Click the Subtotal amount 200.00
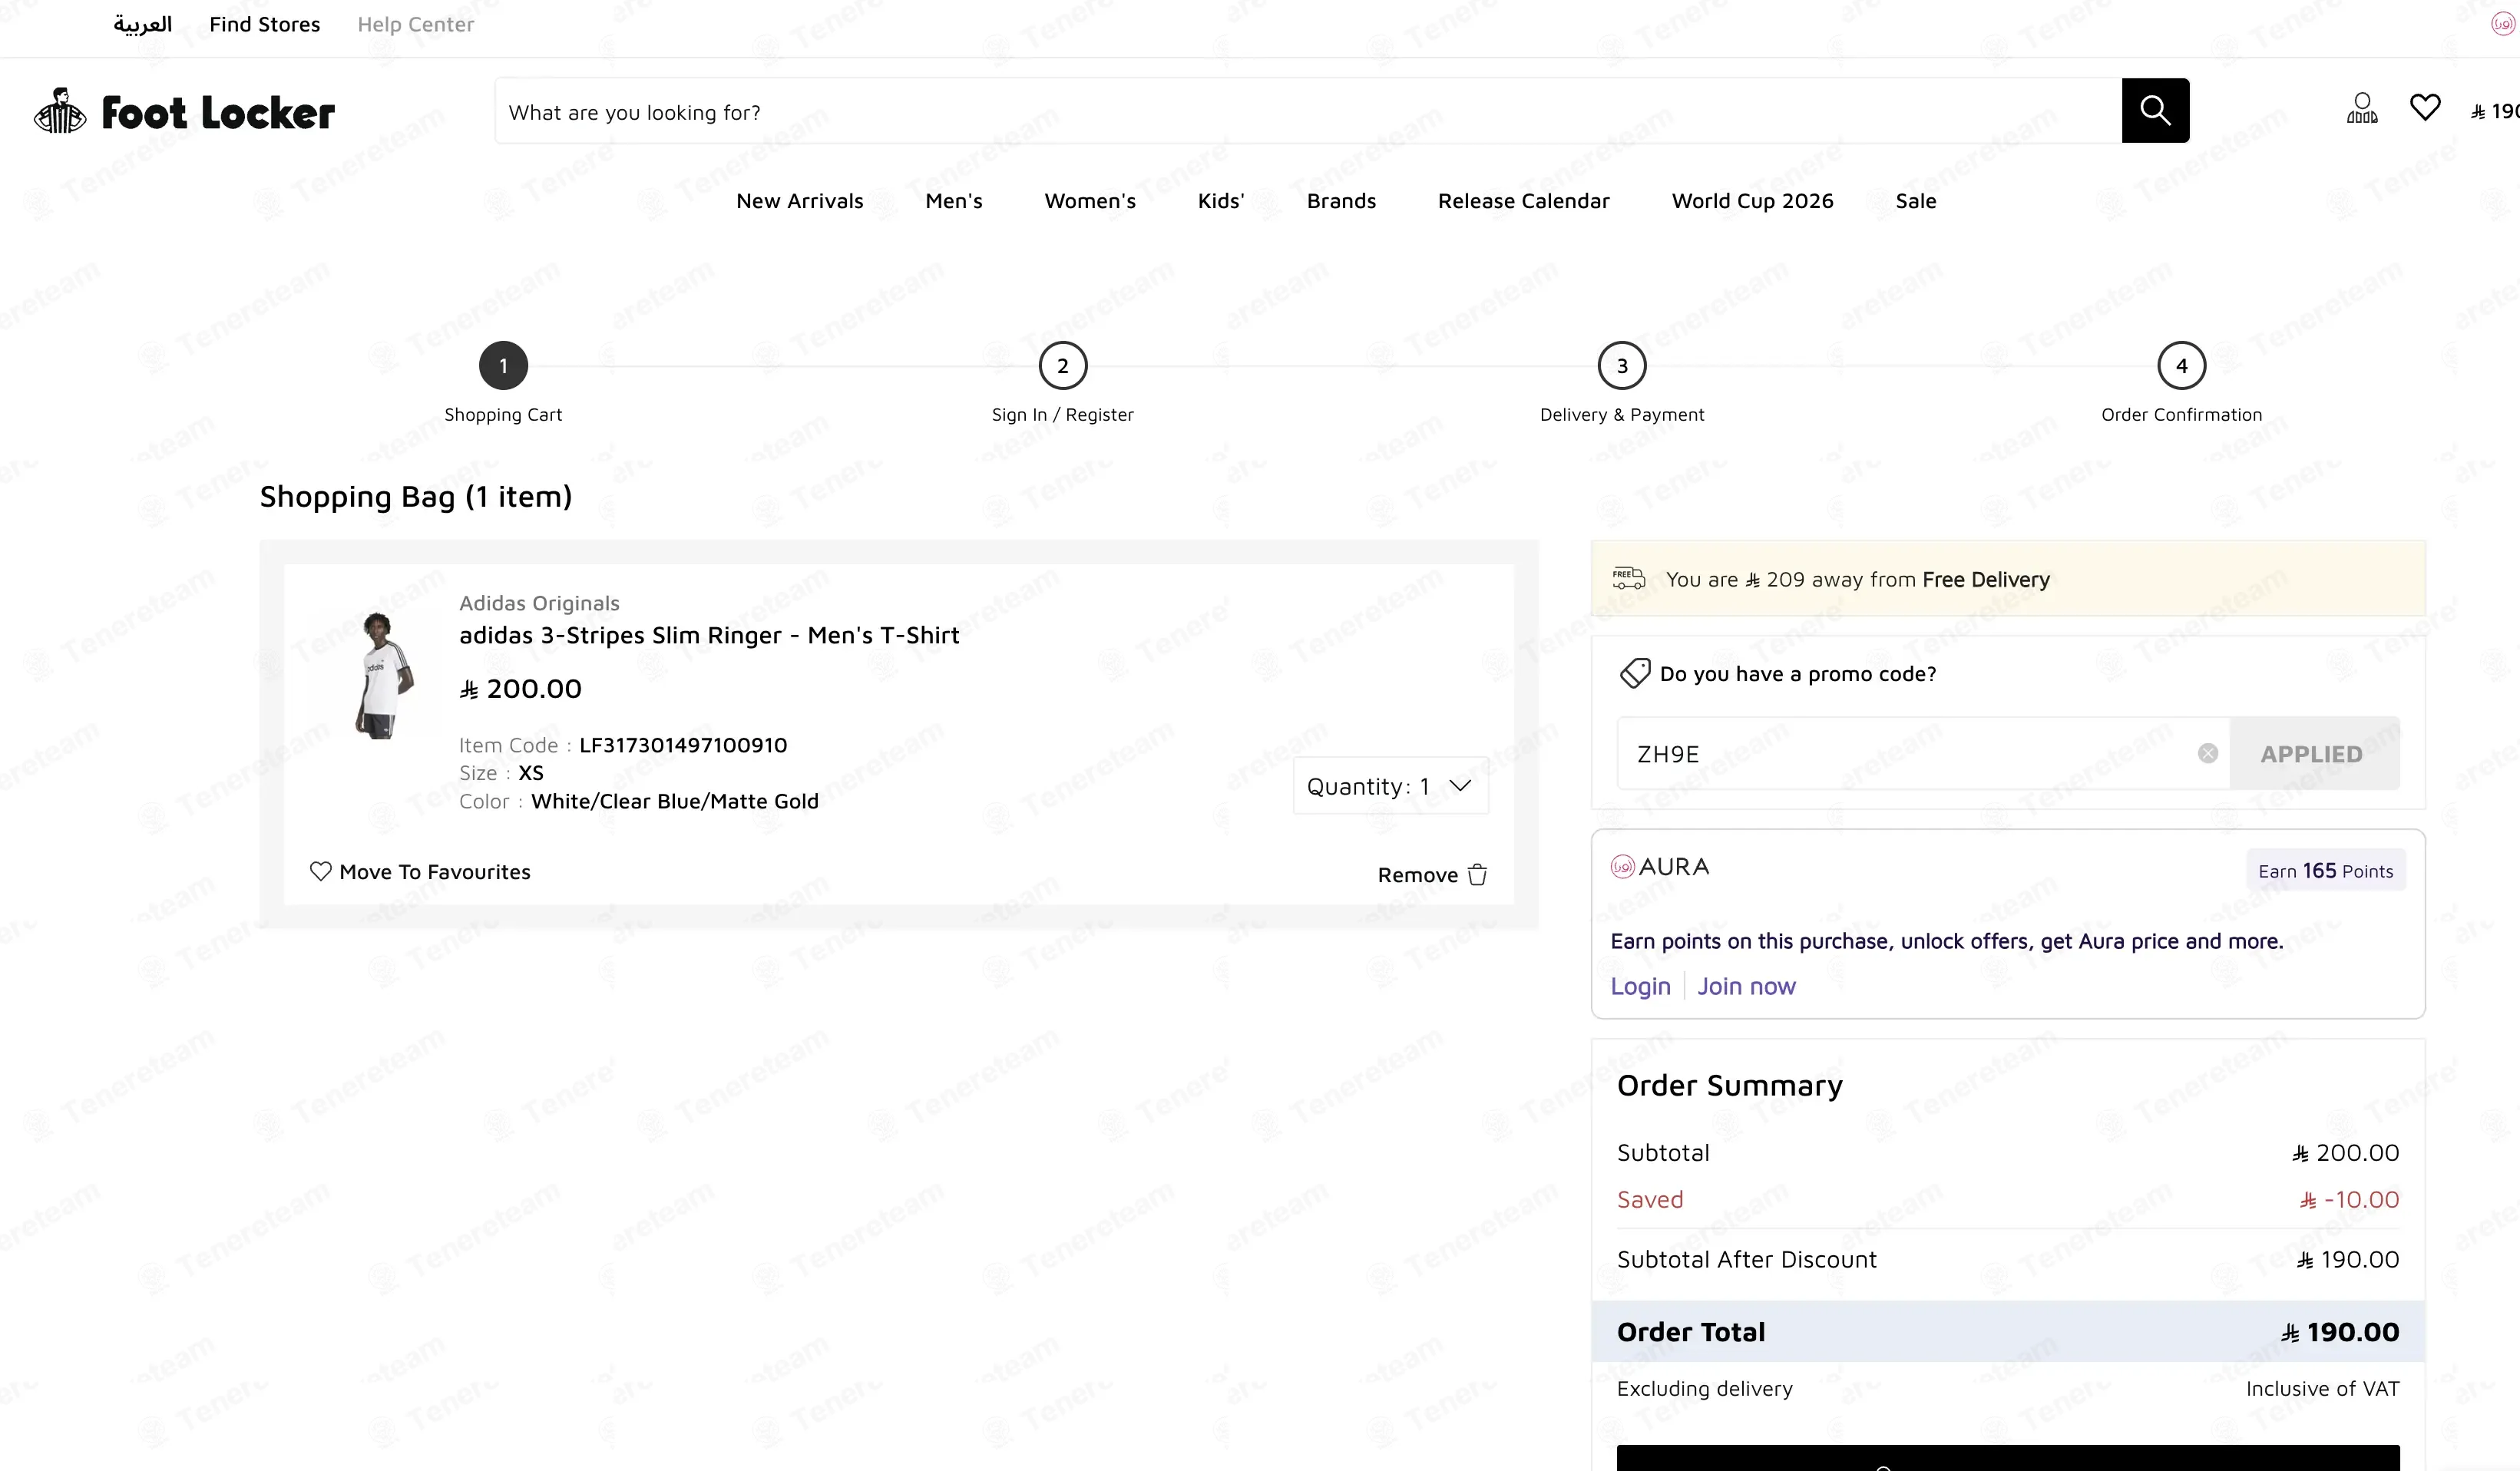Image resolution: width=2520 pixels, height=1471 pixels. [2345, 1152]
